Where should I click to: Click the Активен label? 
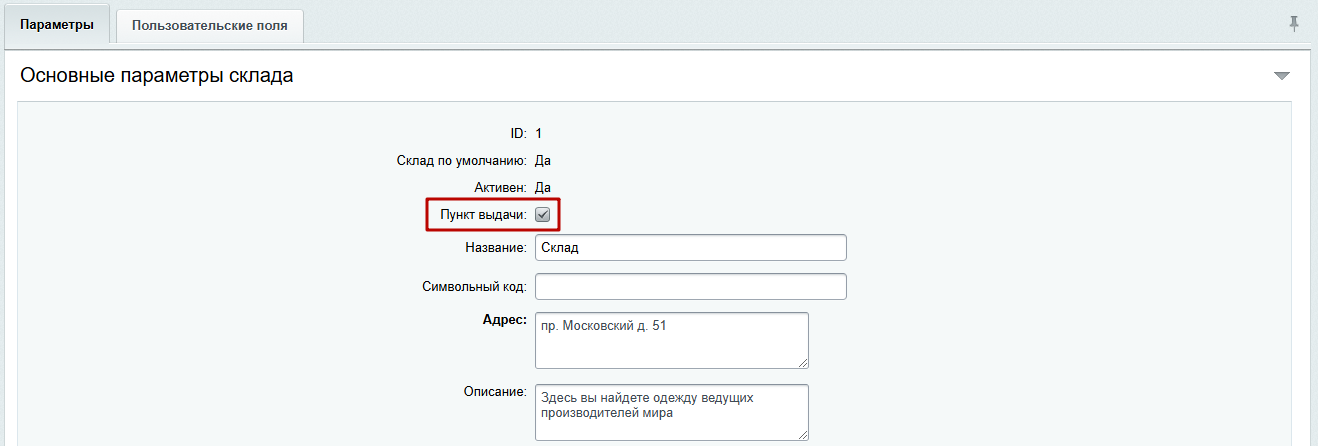tap(500, 187)
